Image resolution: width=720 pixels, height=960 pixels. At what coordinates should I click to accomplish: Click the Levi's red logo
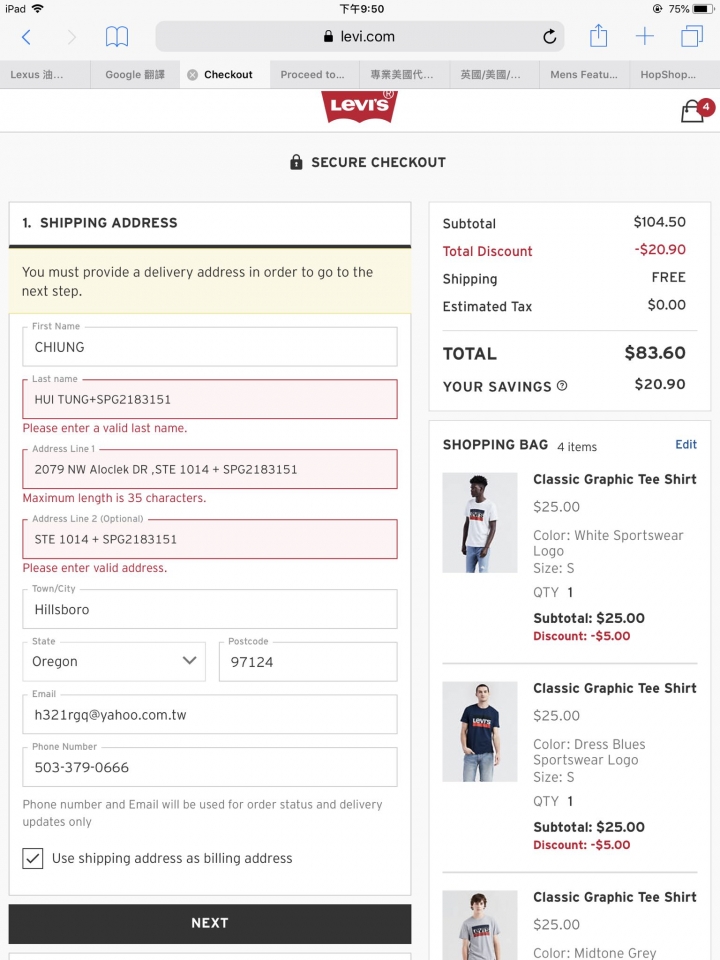tap(359, 107)
